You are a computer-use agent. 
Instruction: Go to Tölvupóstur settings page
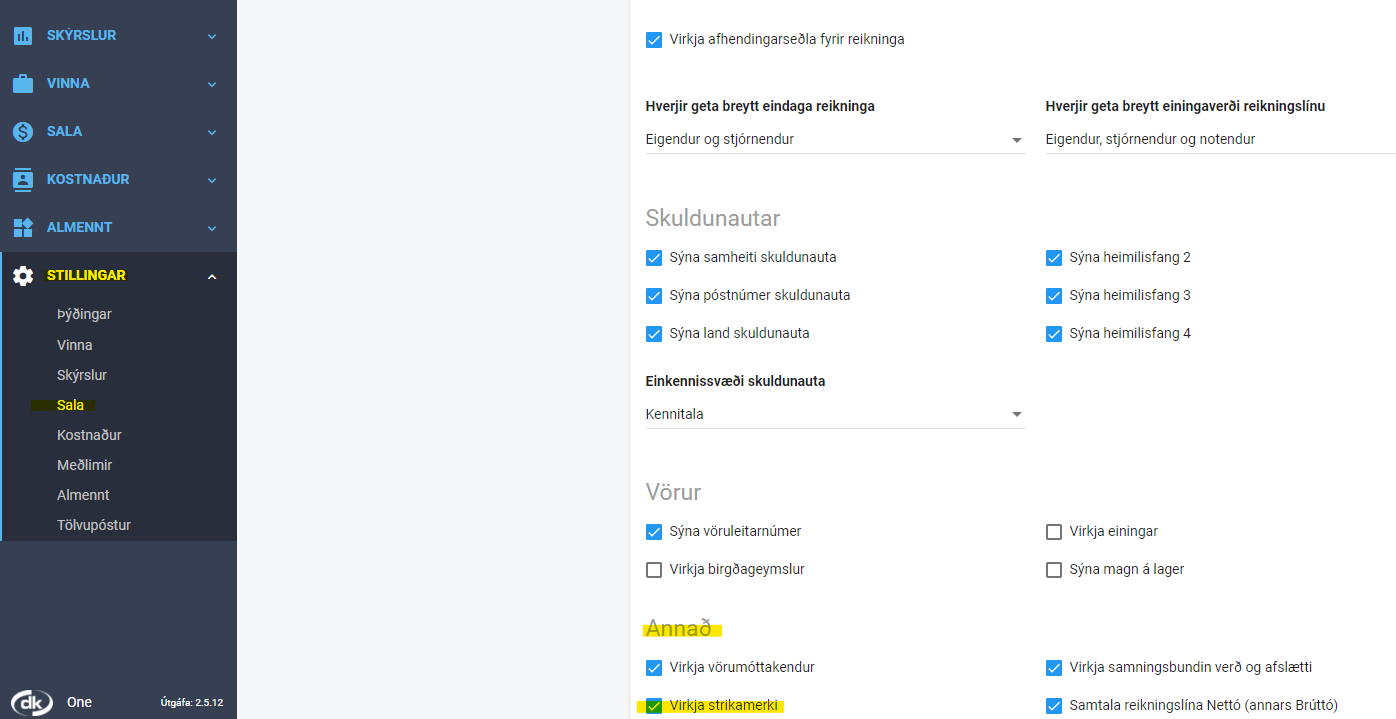click(x=94, y=525)
